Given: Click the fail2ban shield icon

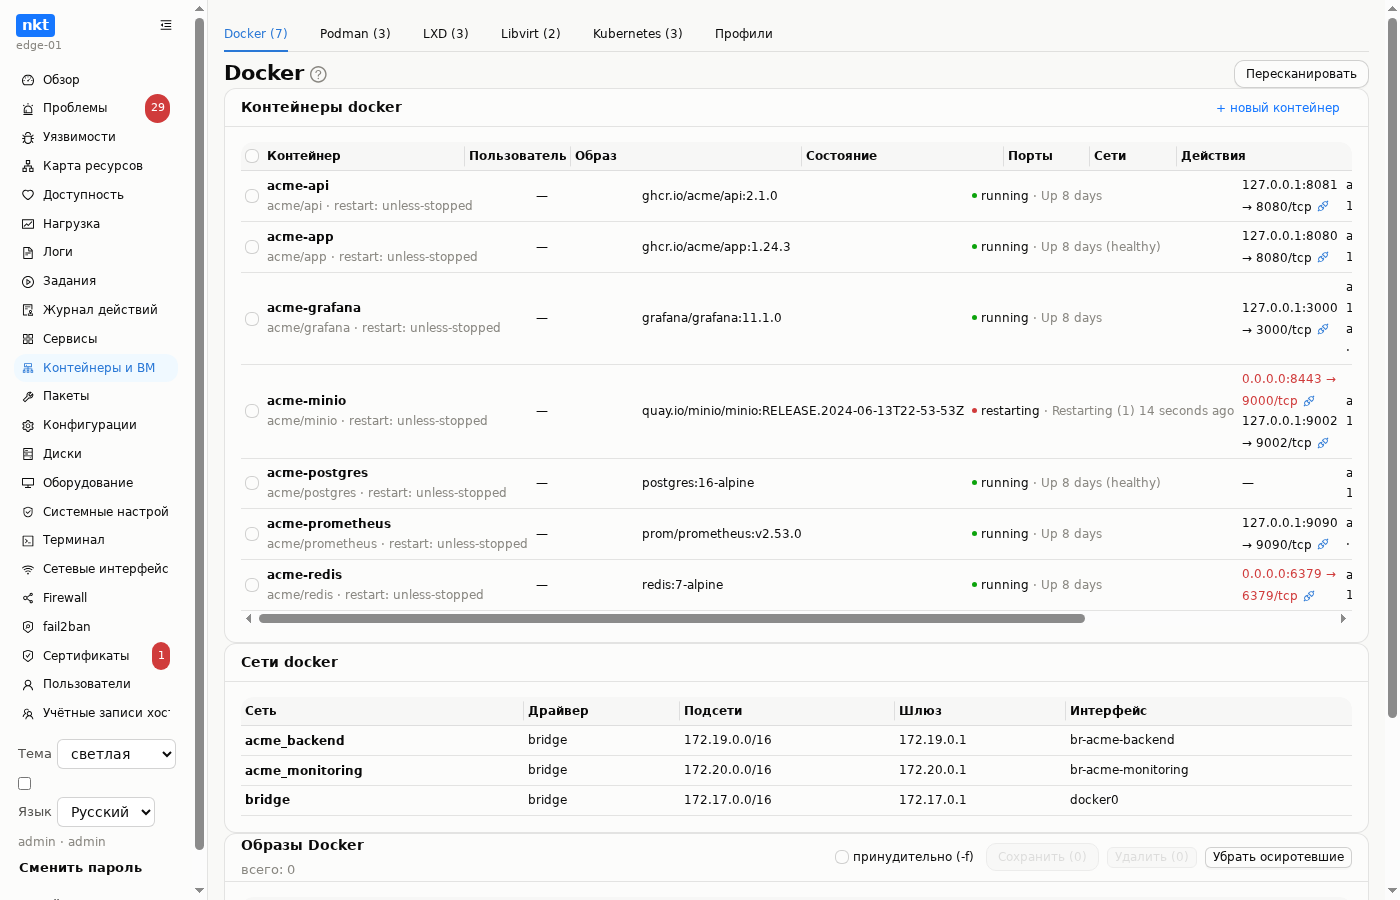Looking at the screenshot, I should point(28,627).
